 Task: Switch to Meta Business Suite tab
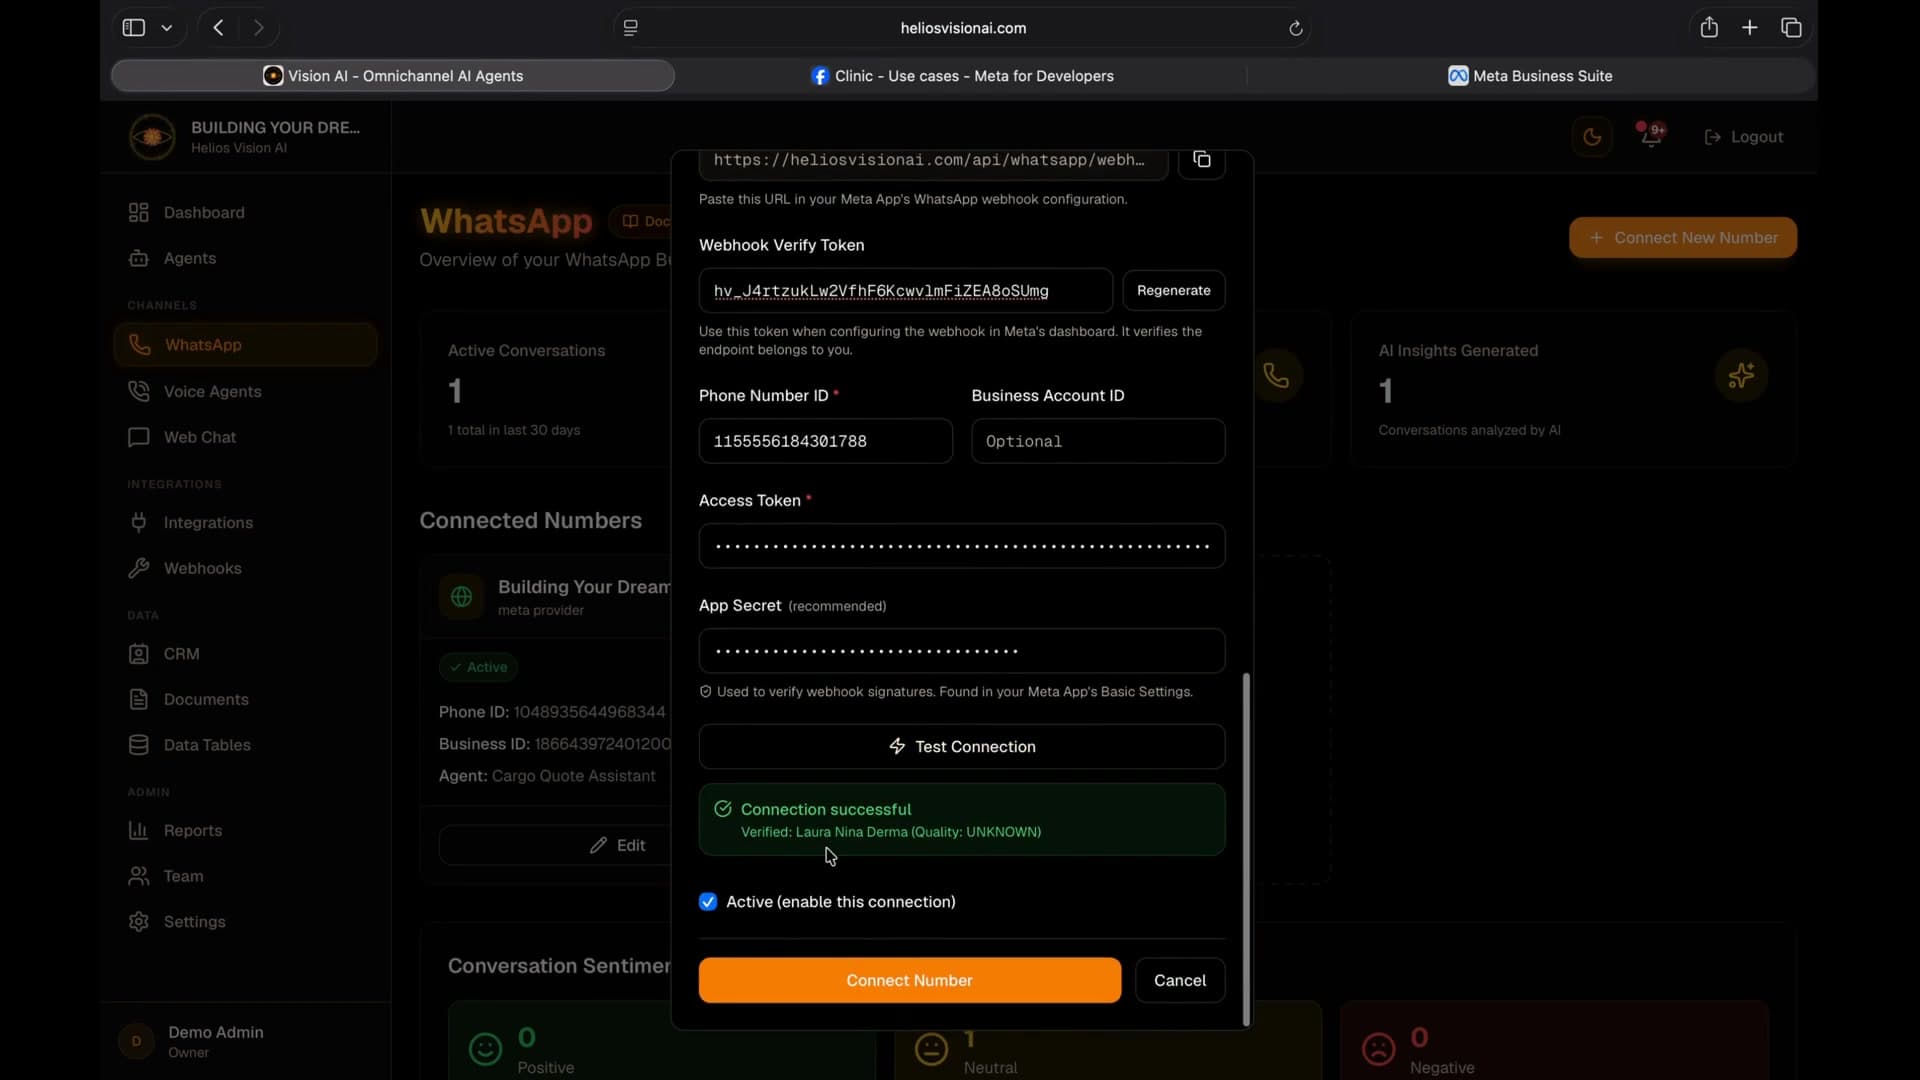(1530, 76)
